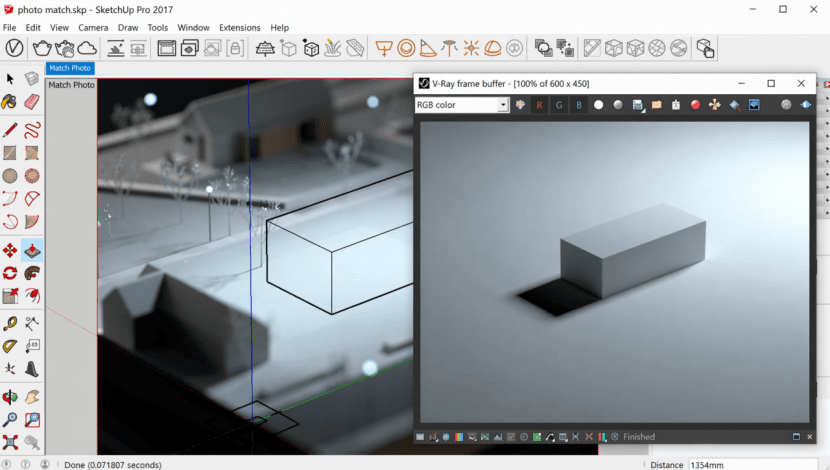Select the Polygon tool

pos(32,176)
